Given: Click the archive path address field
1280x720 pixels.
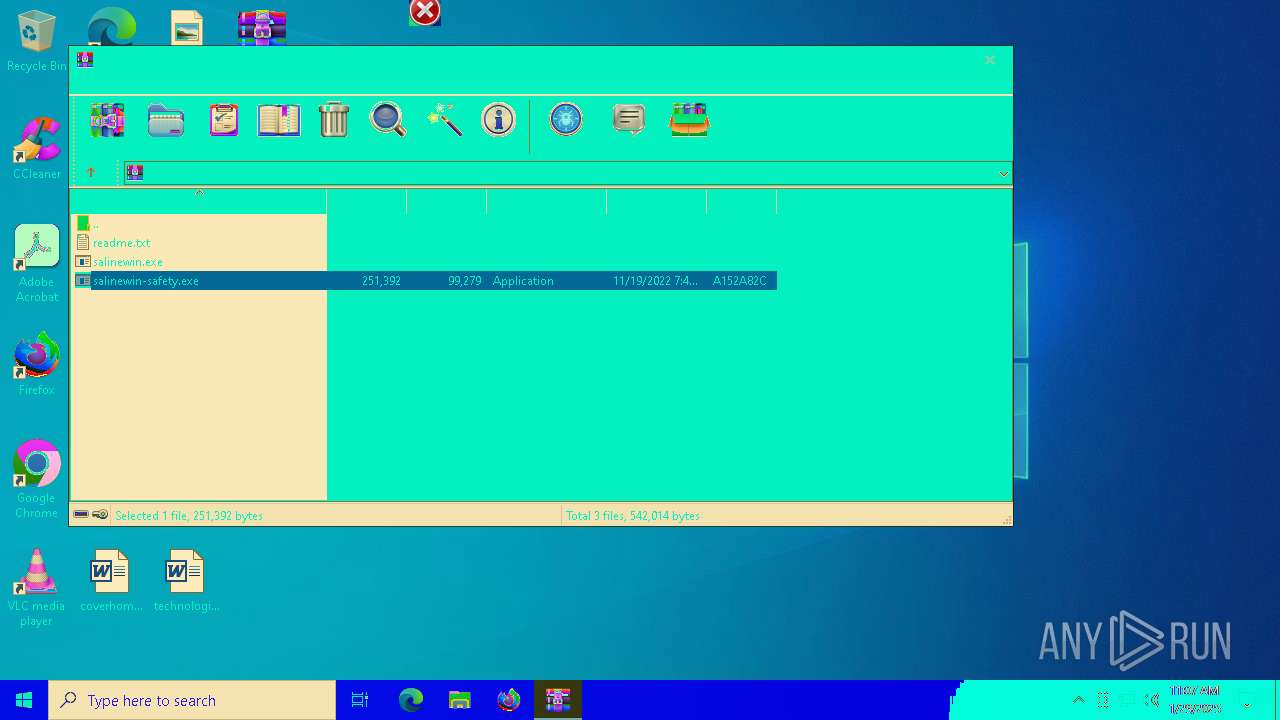Looking at the screenshot, I should tap(567, 173).
